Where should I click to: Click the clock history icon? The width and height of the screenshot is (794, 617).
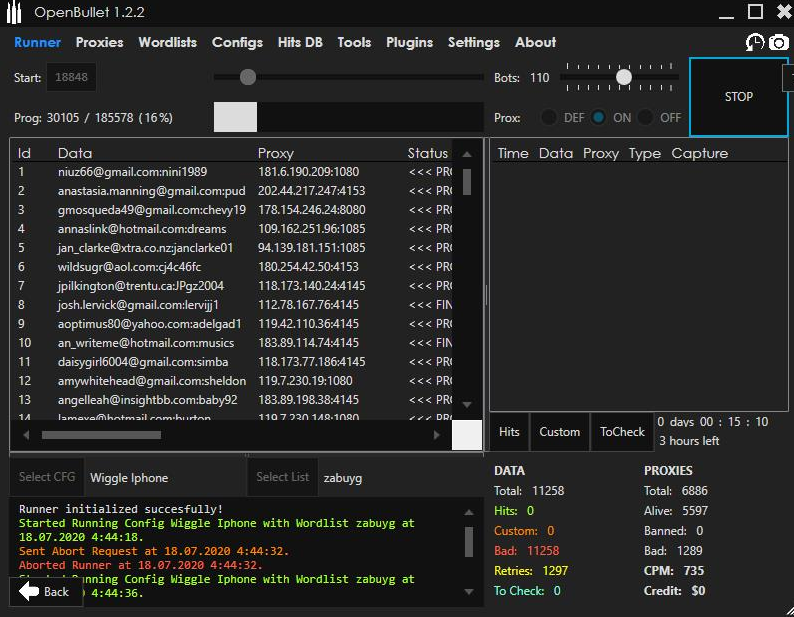click(x=754, y=43)
